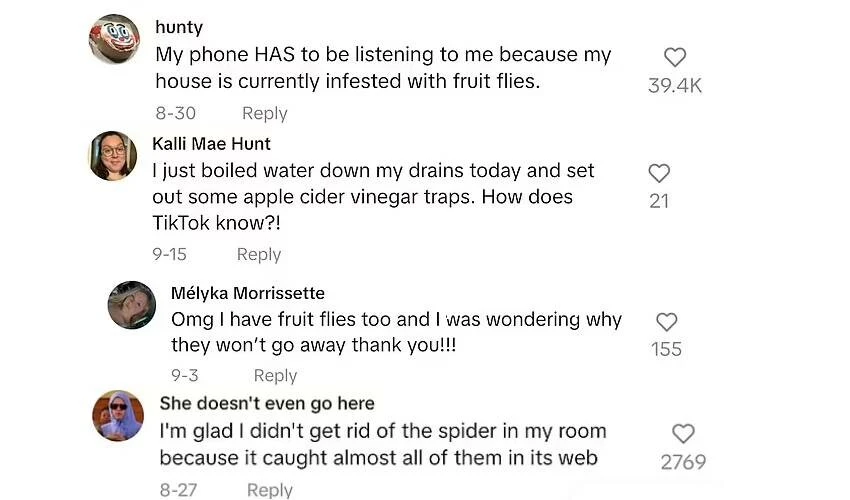
Task: Open hunty username link
Action: [x=179, y=27]
